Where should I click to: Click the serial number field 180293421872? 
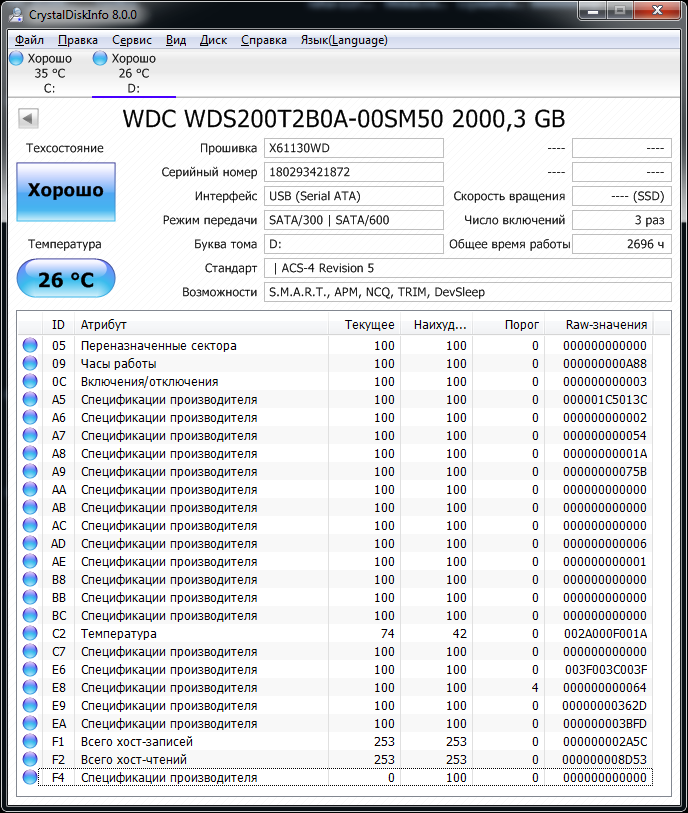click(x=354, y=172)
